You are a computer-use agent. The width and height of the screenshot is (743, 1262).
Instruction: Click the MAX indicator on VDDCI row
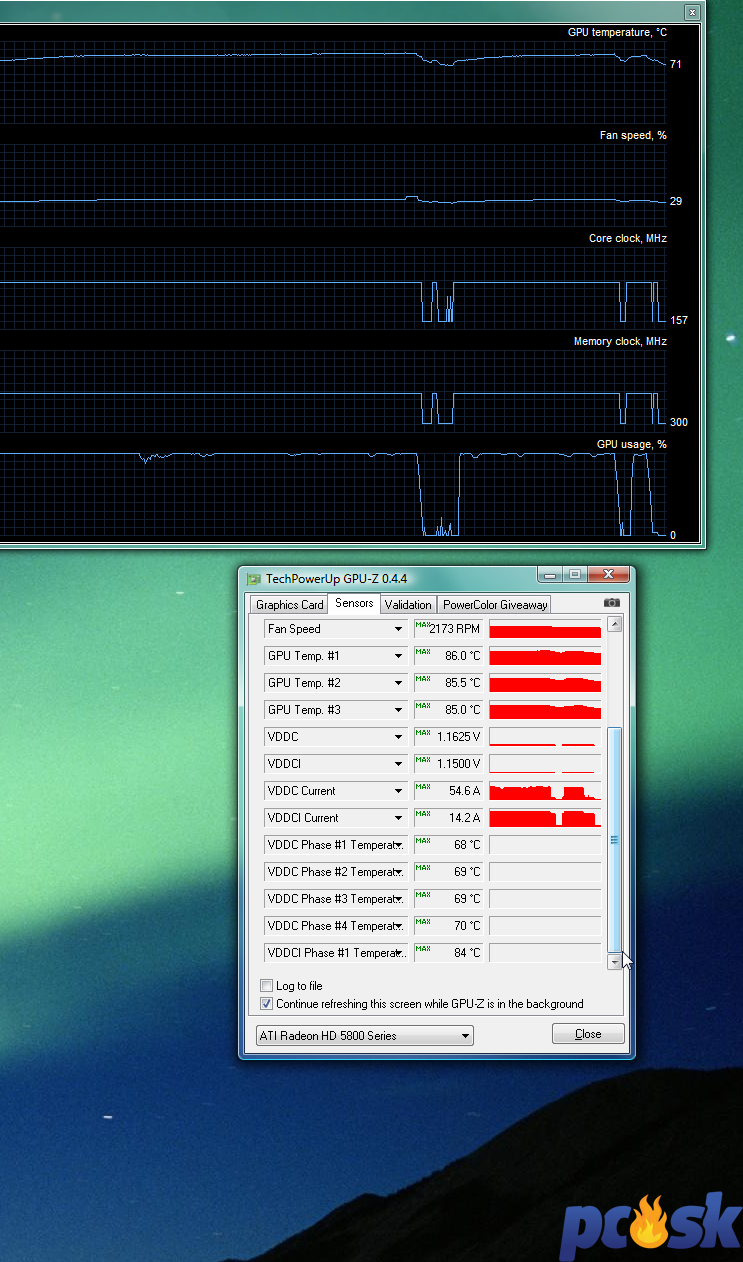423,760
